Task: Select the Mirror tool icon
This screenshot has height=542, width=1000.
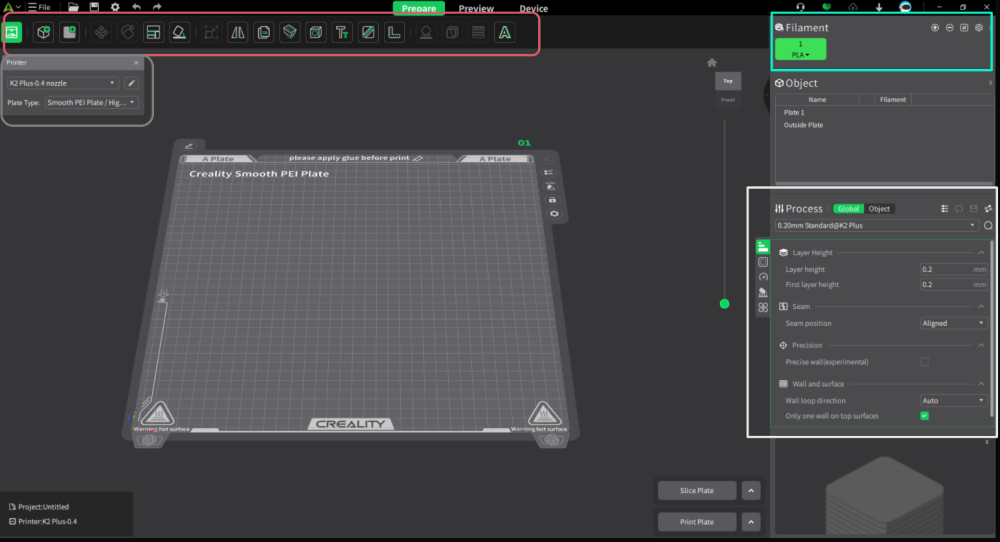Action: (x=237, y=33)
